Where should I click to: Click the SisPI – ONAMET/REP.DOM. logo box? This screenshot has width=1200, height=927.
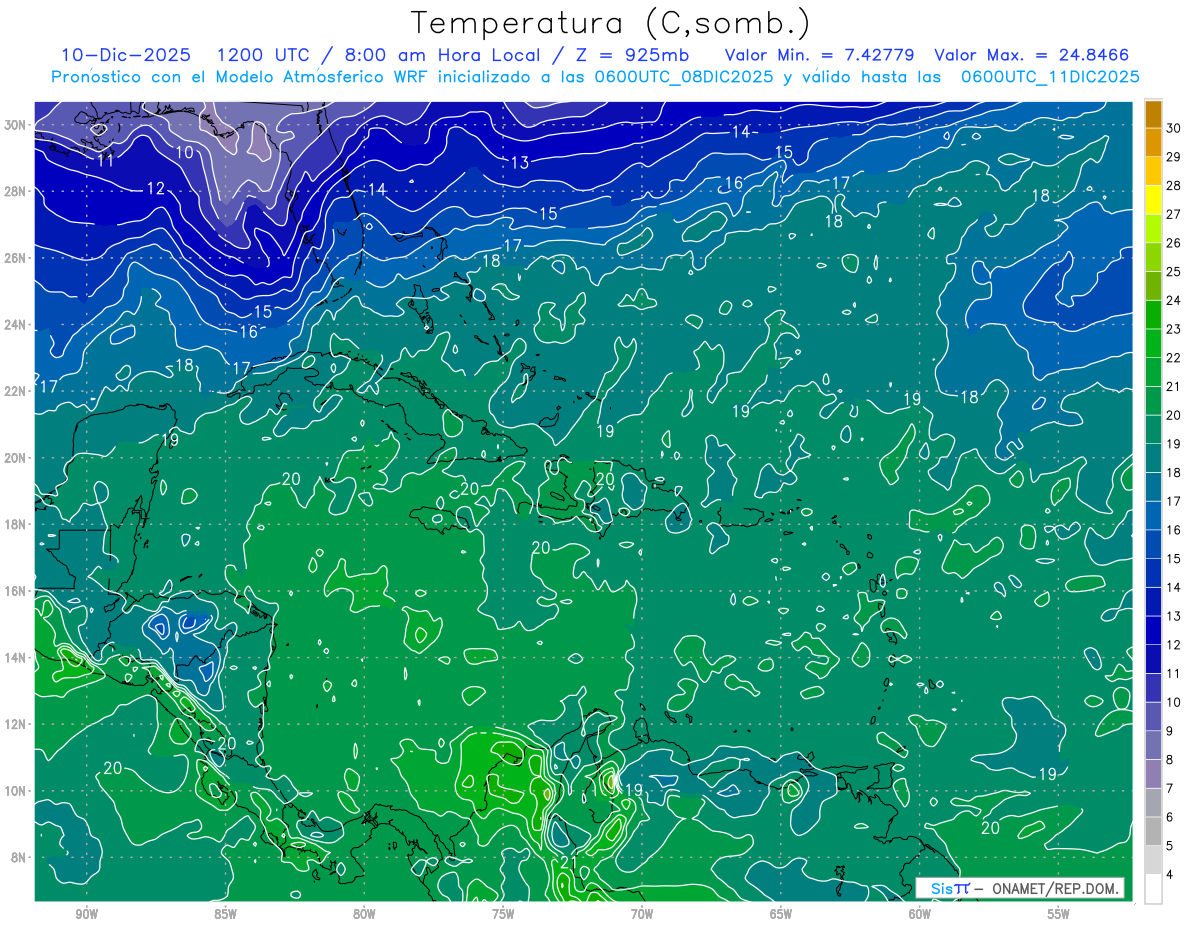[1020, 888]
